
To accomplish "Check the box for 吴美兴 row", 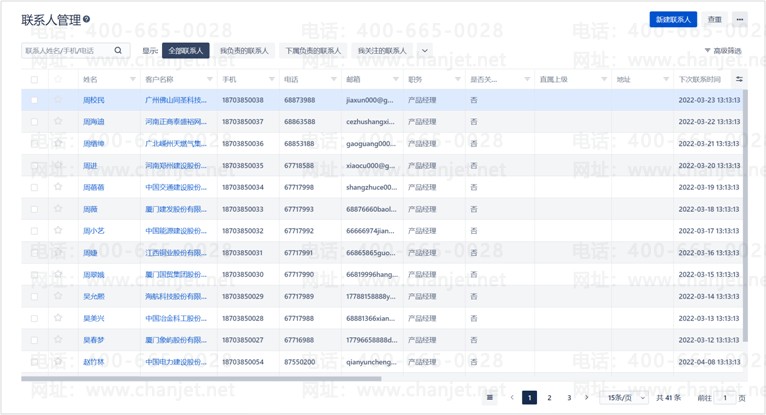I will coord(34,318).
